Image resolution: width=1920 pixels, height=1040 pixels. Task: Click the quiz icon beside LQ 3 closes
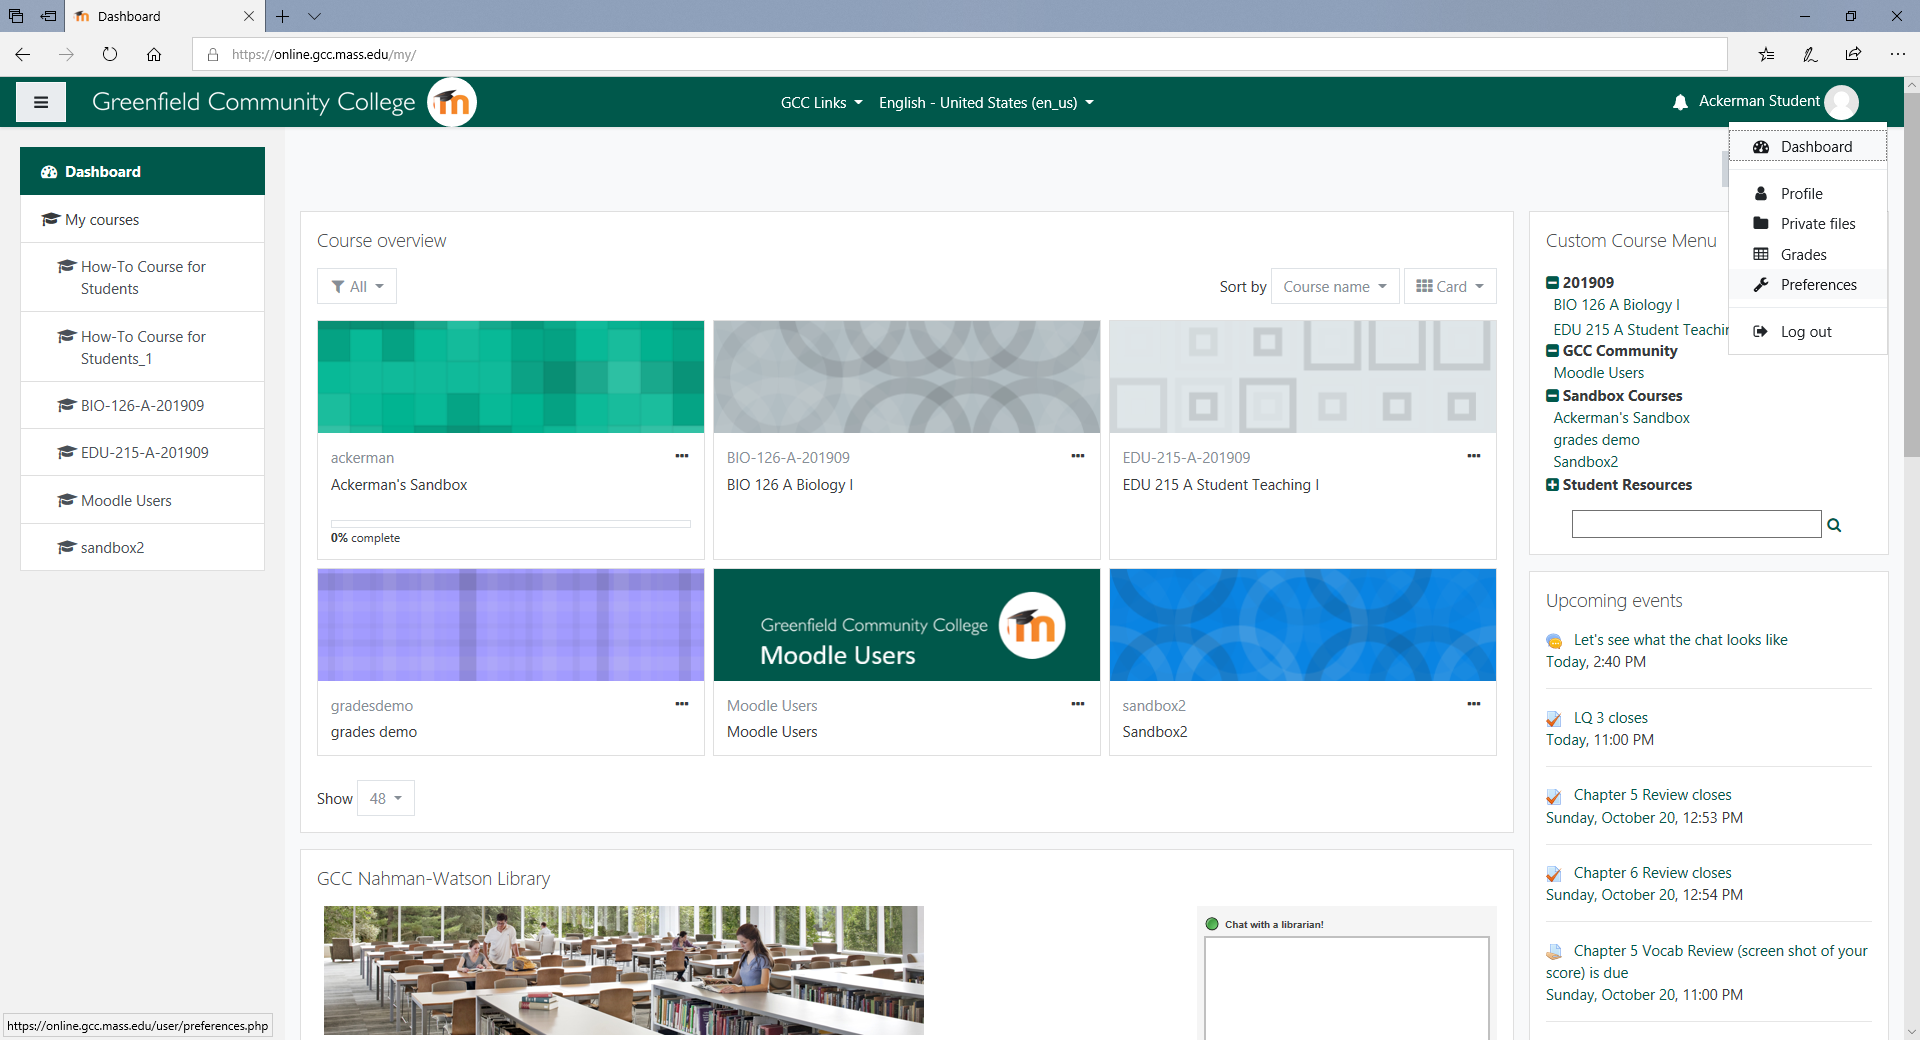(x=1554, y=719)
